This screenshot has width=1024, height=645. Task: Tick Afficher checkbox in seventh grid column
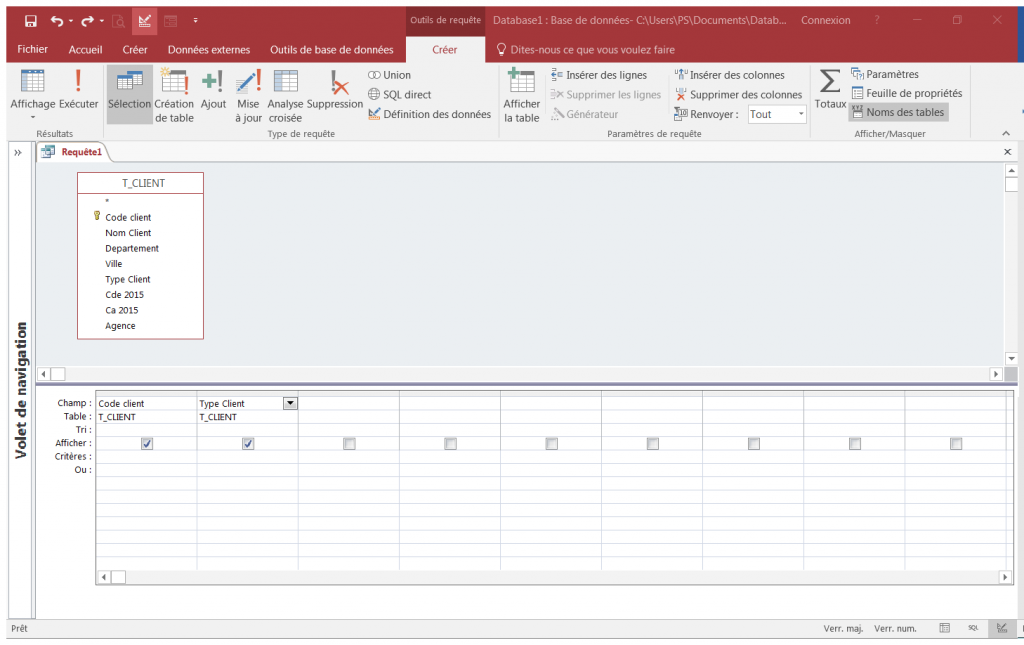(754, 444)
